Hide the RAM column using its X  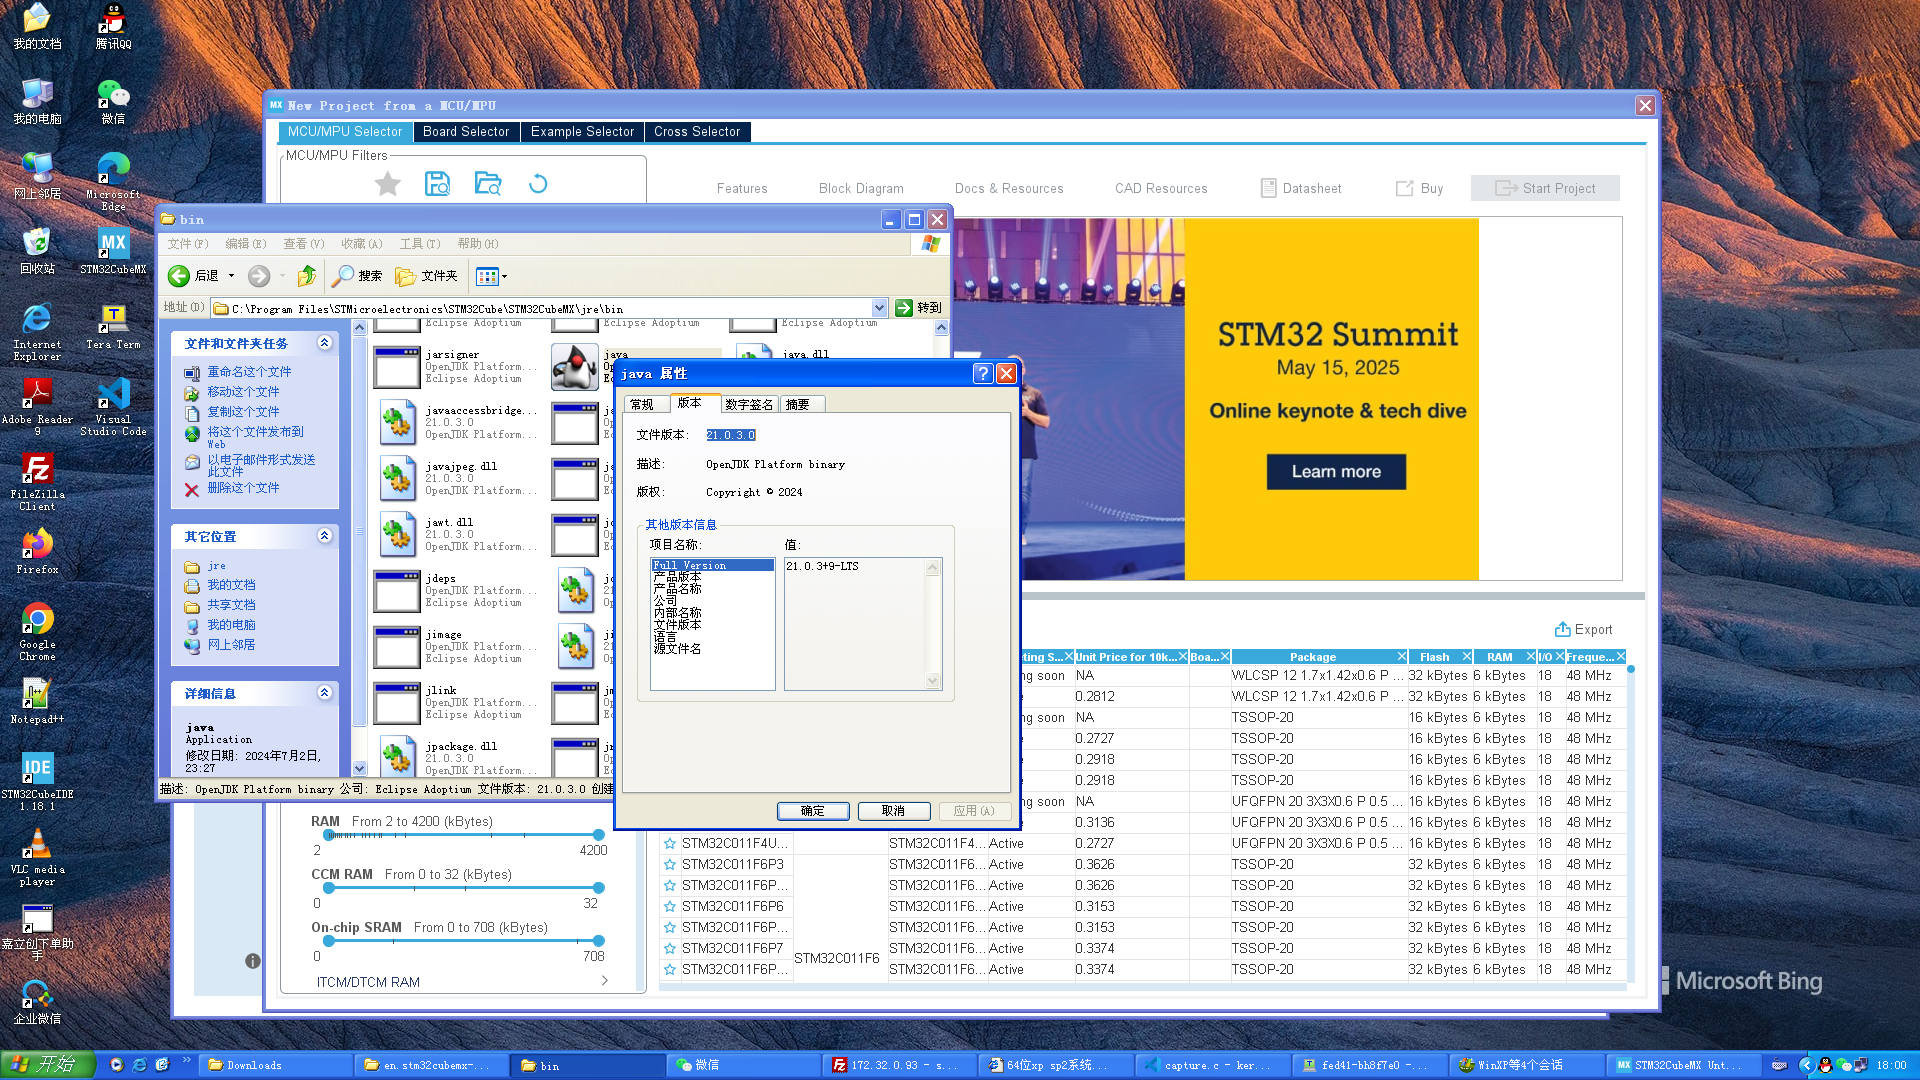[x=1530, y=657]
